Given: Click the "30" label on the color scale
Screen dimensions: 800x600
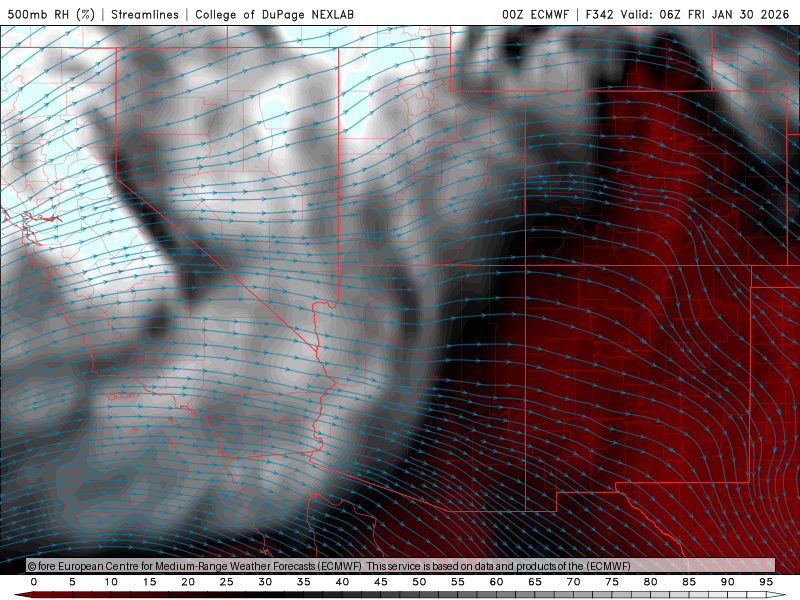Looking at the screenshot, I should 265,582.
